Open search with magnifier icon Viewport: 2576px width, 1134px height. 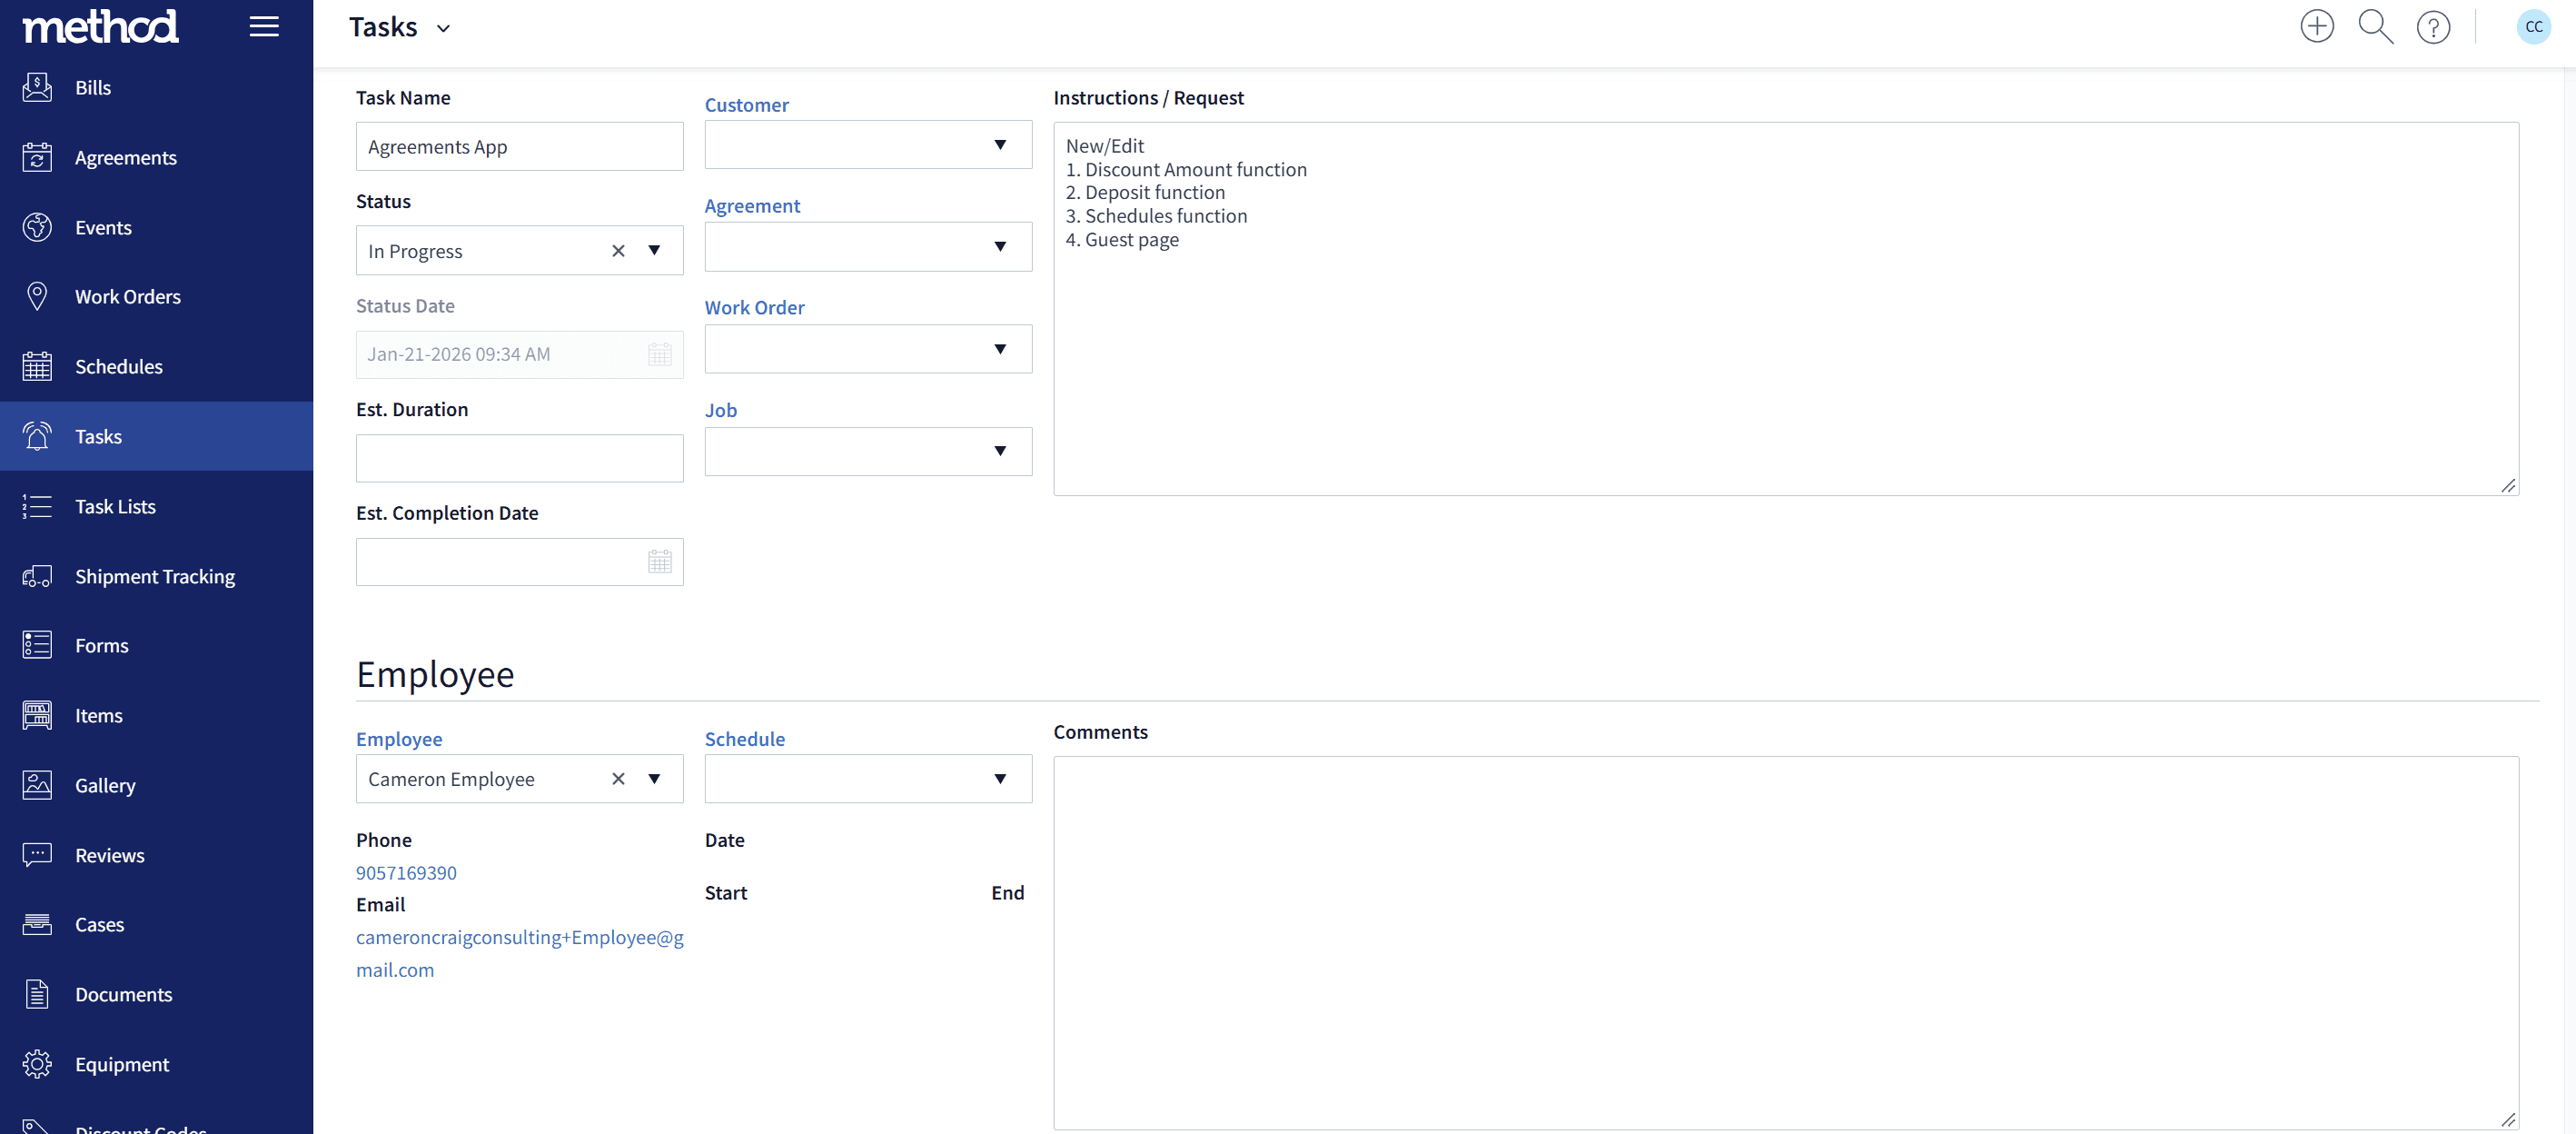[x=2375, y=27]
